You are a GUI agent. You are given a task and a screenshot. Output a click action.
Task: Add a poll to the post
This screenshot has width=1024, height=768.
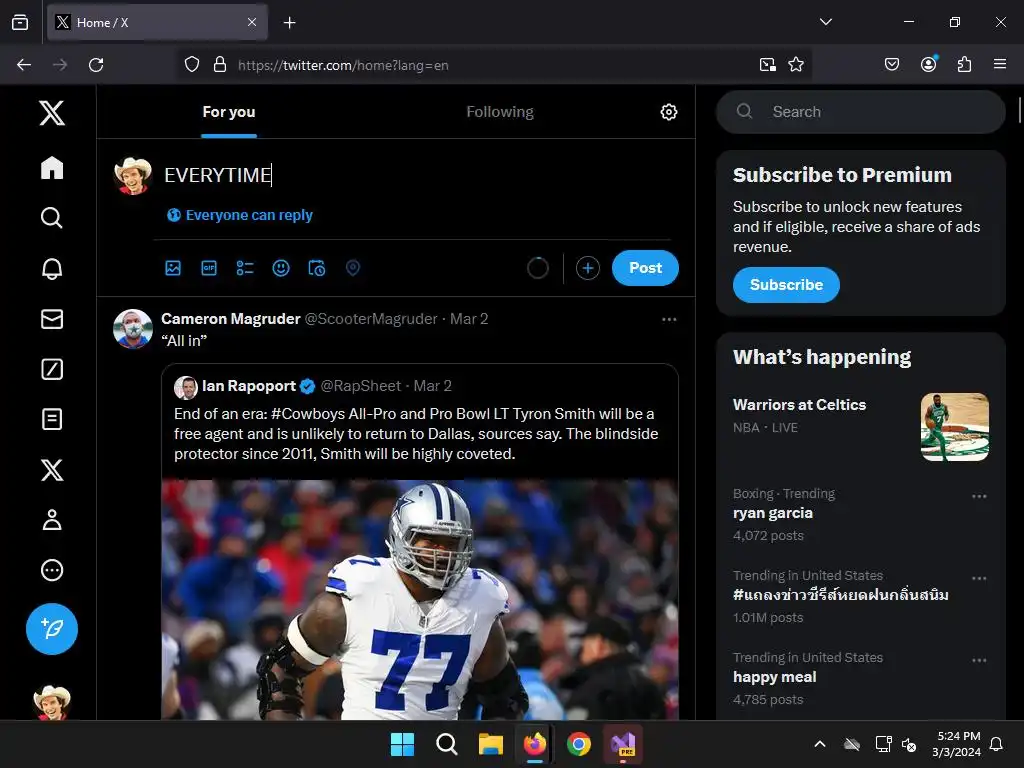(x=245, y=268)
